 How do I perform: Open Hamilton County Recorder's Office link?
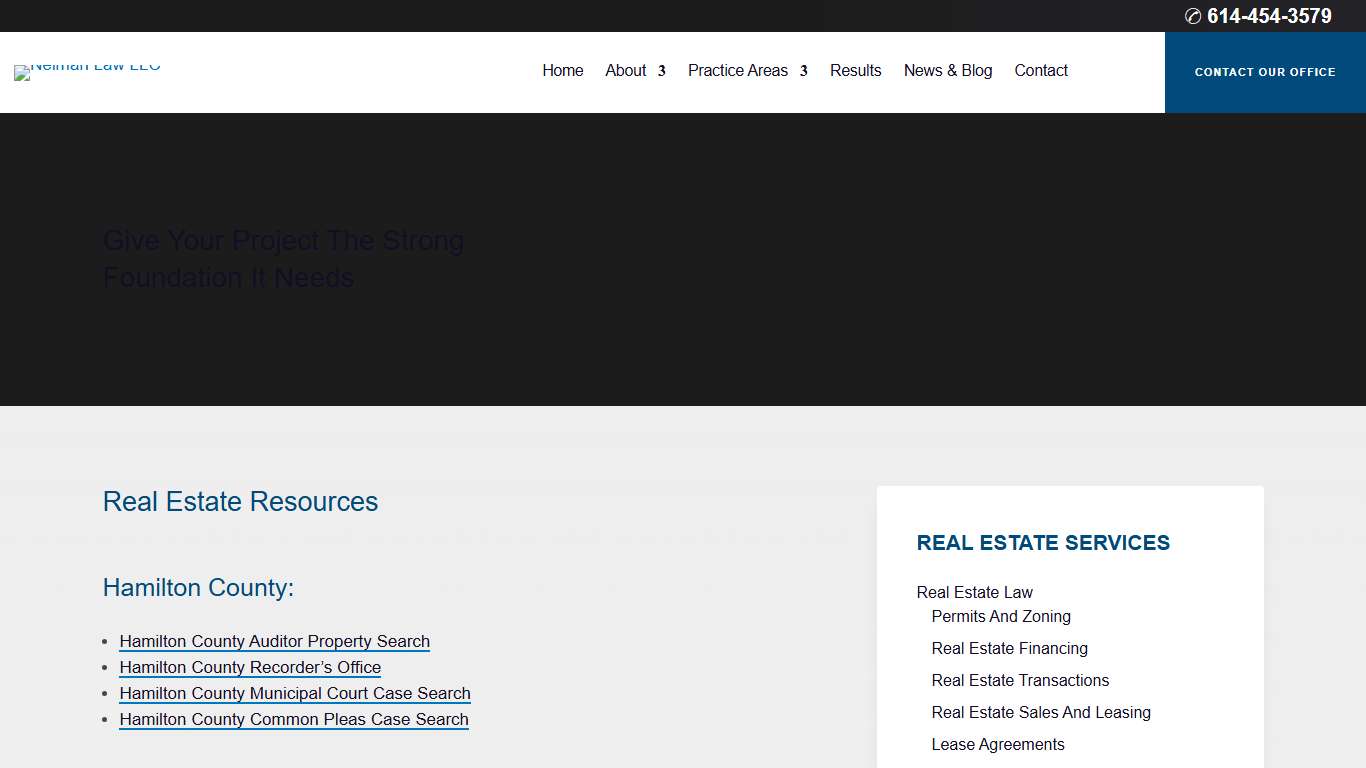tap(249, 667)
